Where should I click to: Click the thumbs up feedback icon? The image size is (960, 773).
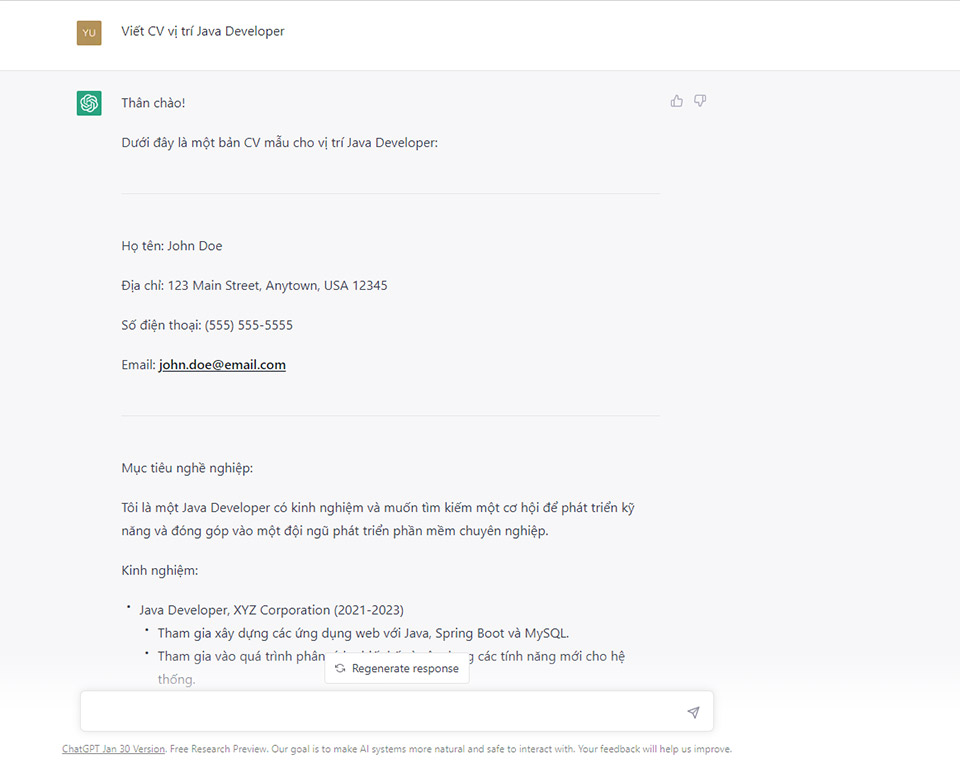pos(677,101)
